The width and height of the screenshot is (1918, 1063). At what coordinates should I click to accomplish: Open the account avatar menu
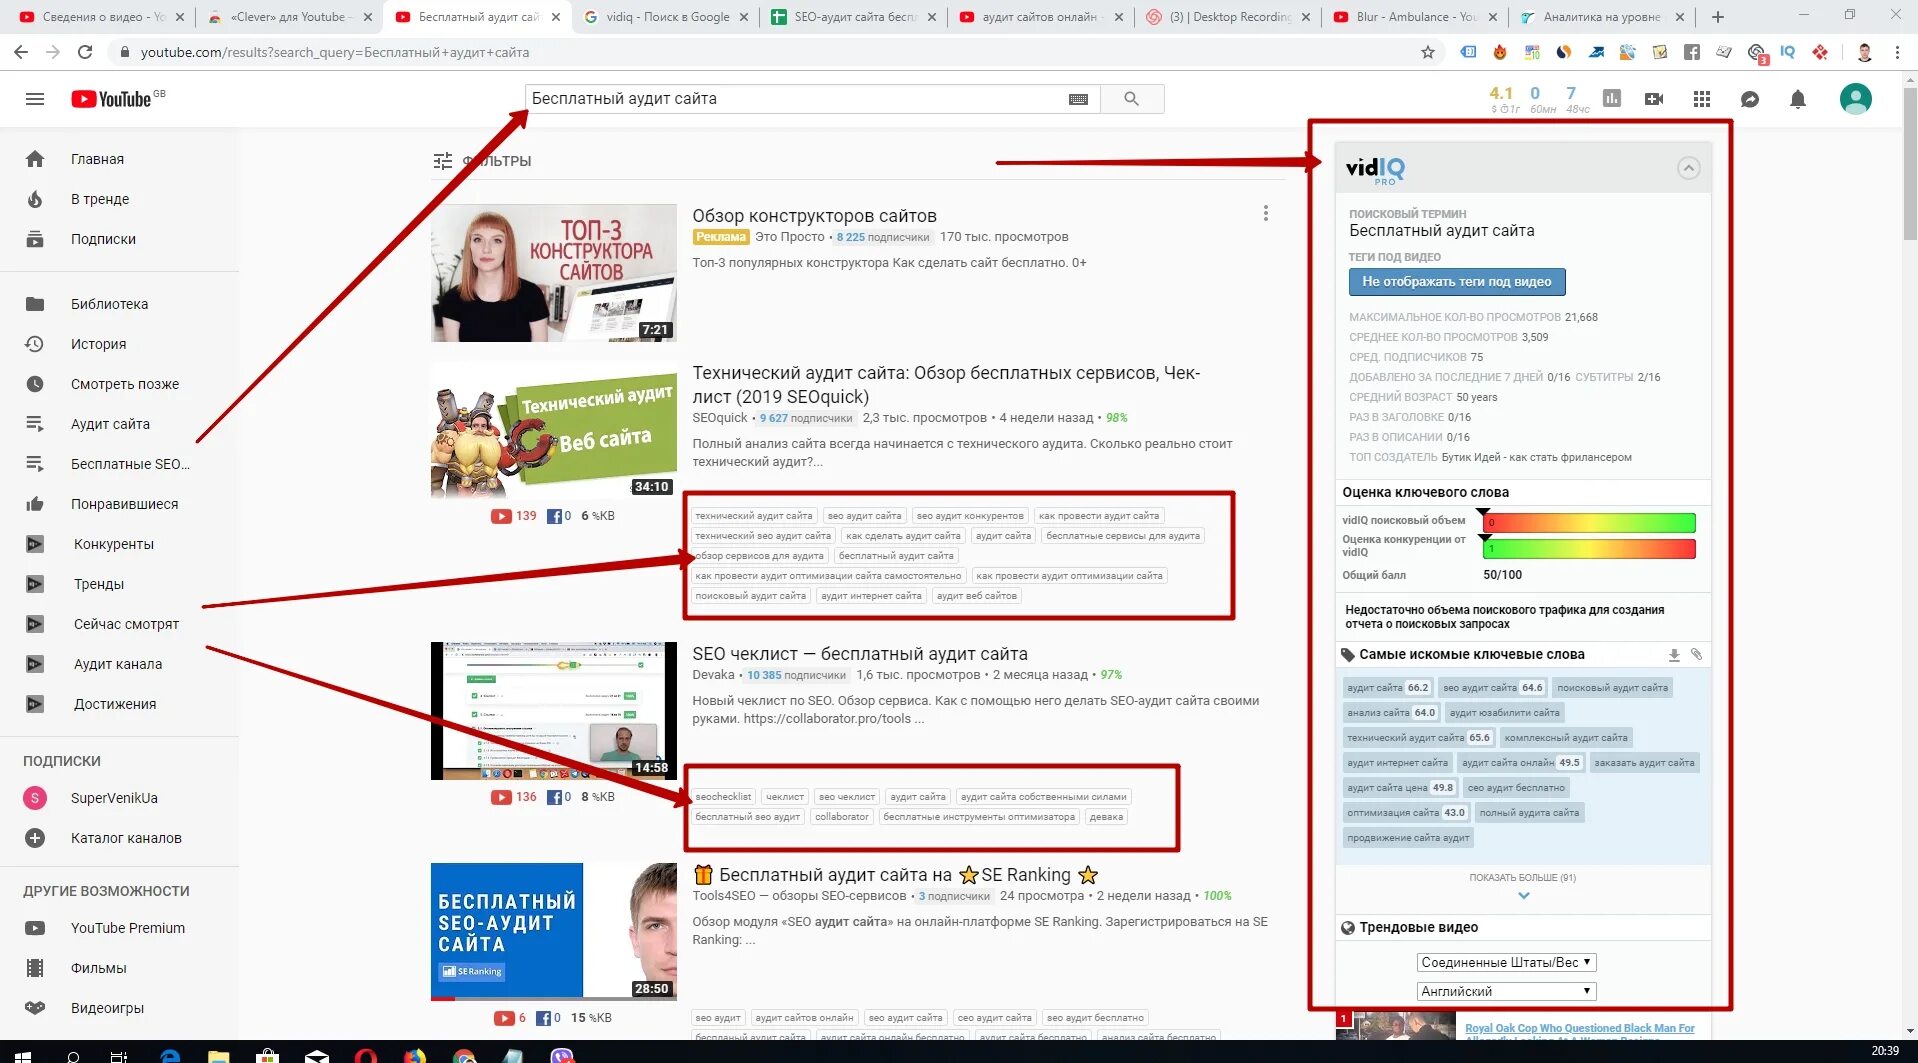click(1856, 98)
